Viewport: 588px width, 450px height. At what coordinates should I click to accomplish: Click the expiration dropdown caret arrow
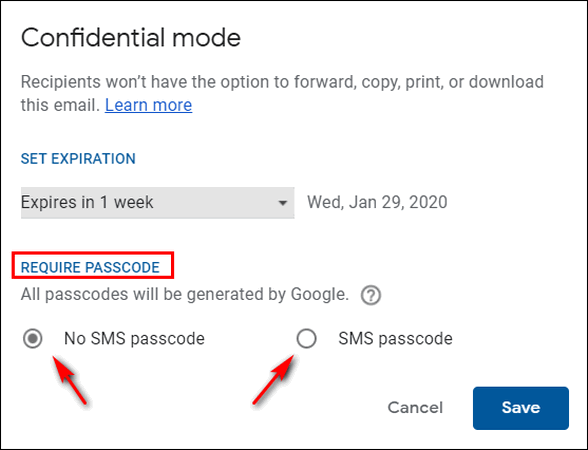(x=282, y=203)
